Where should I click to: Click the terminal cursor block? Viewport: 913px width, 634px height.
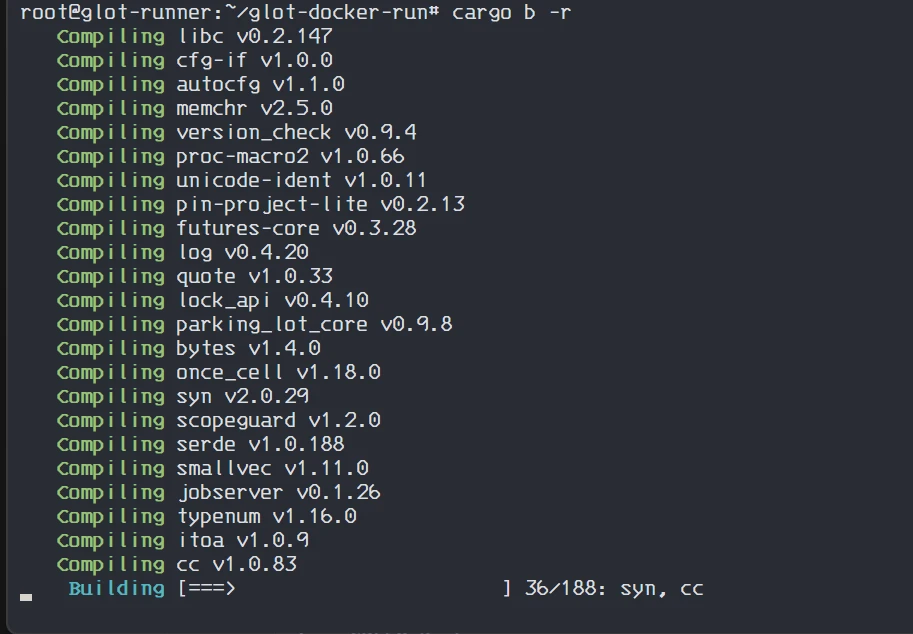tap(26, 597)
